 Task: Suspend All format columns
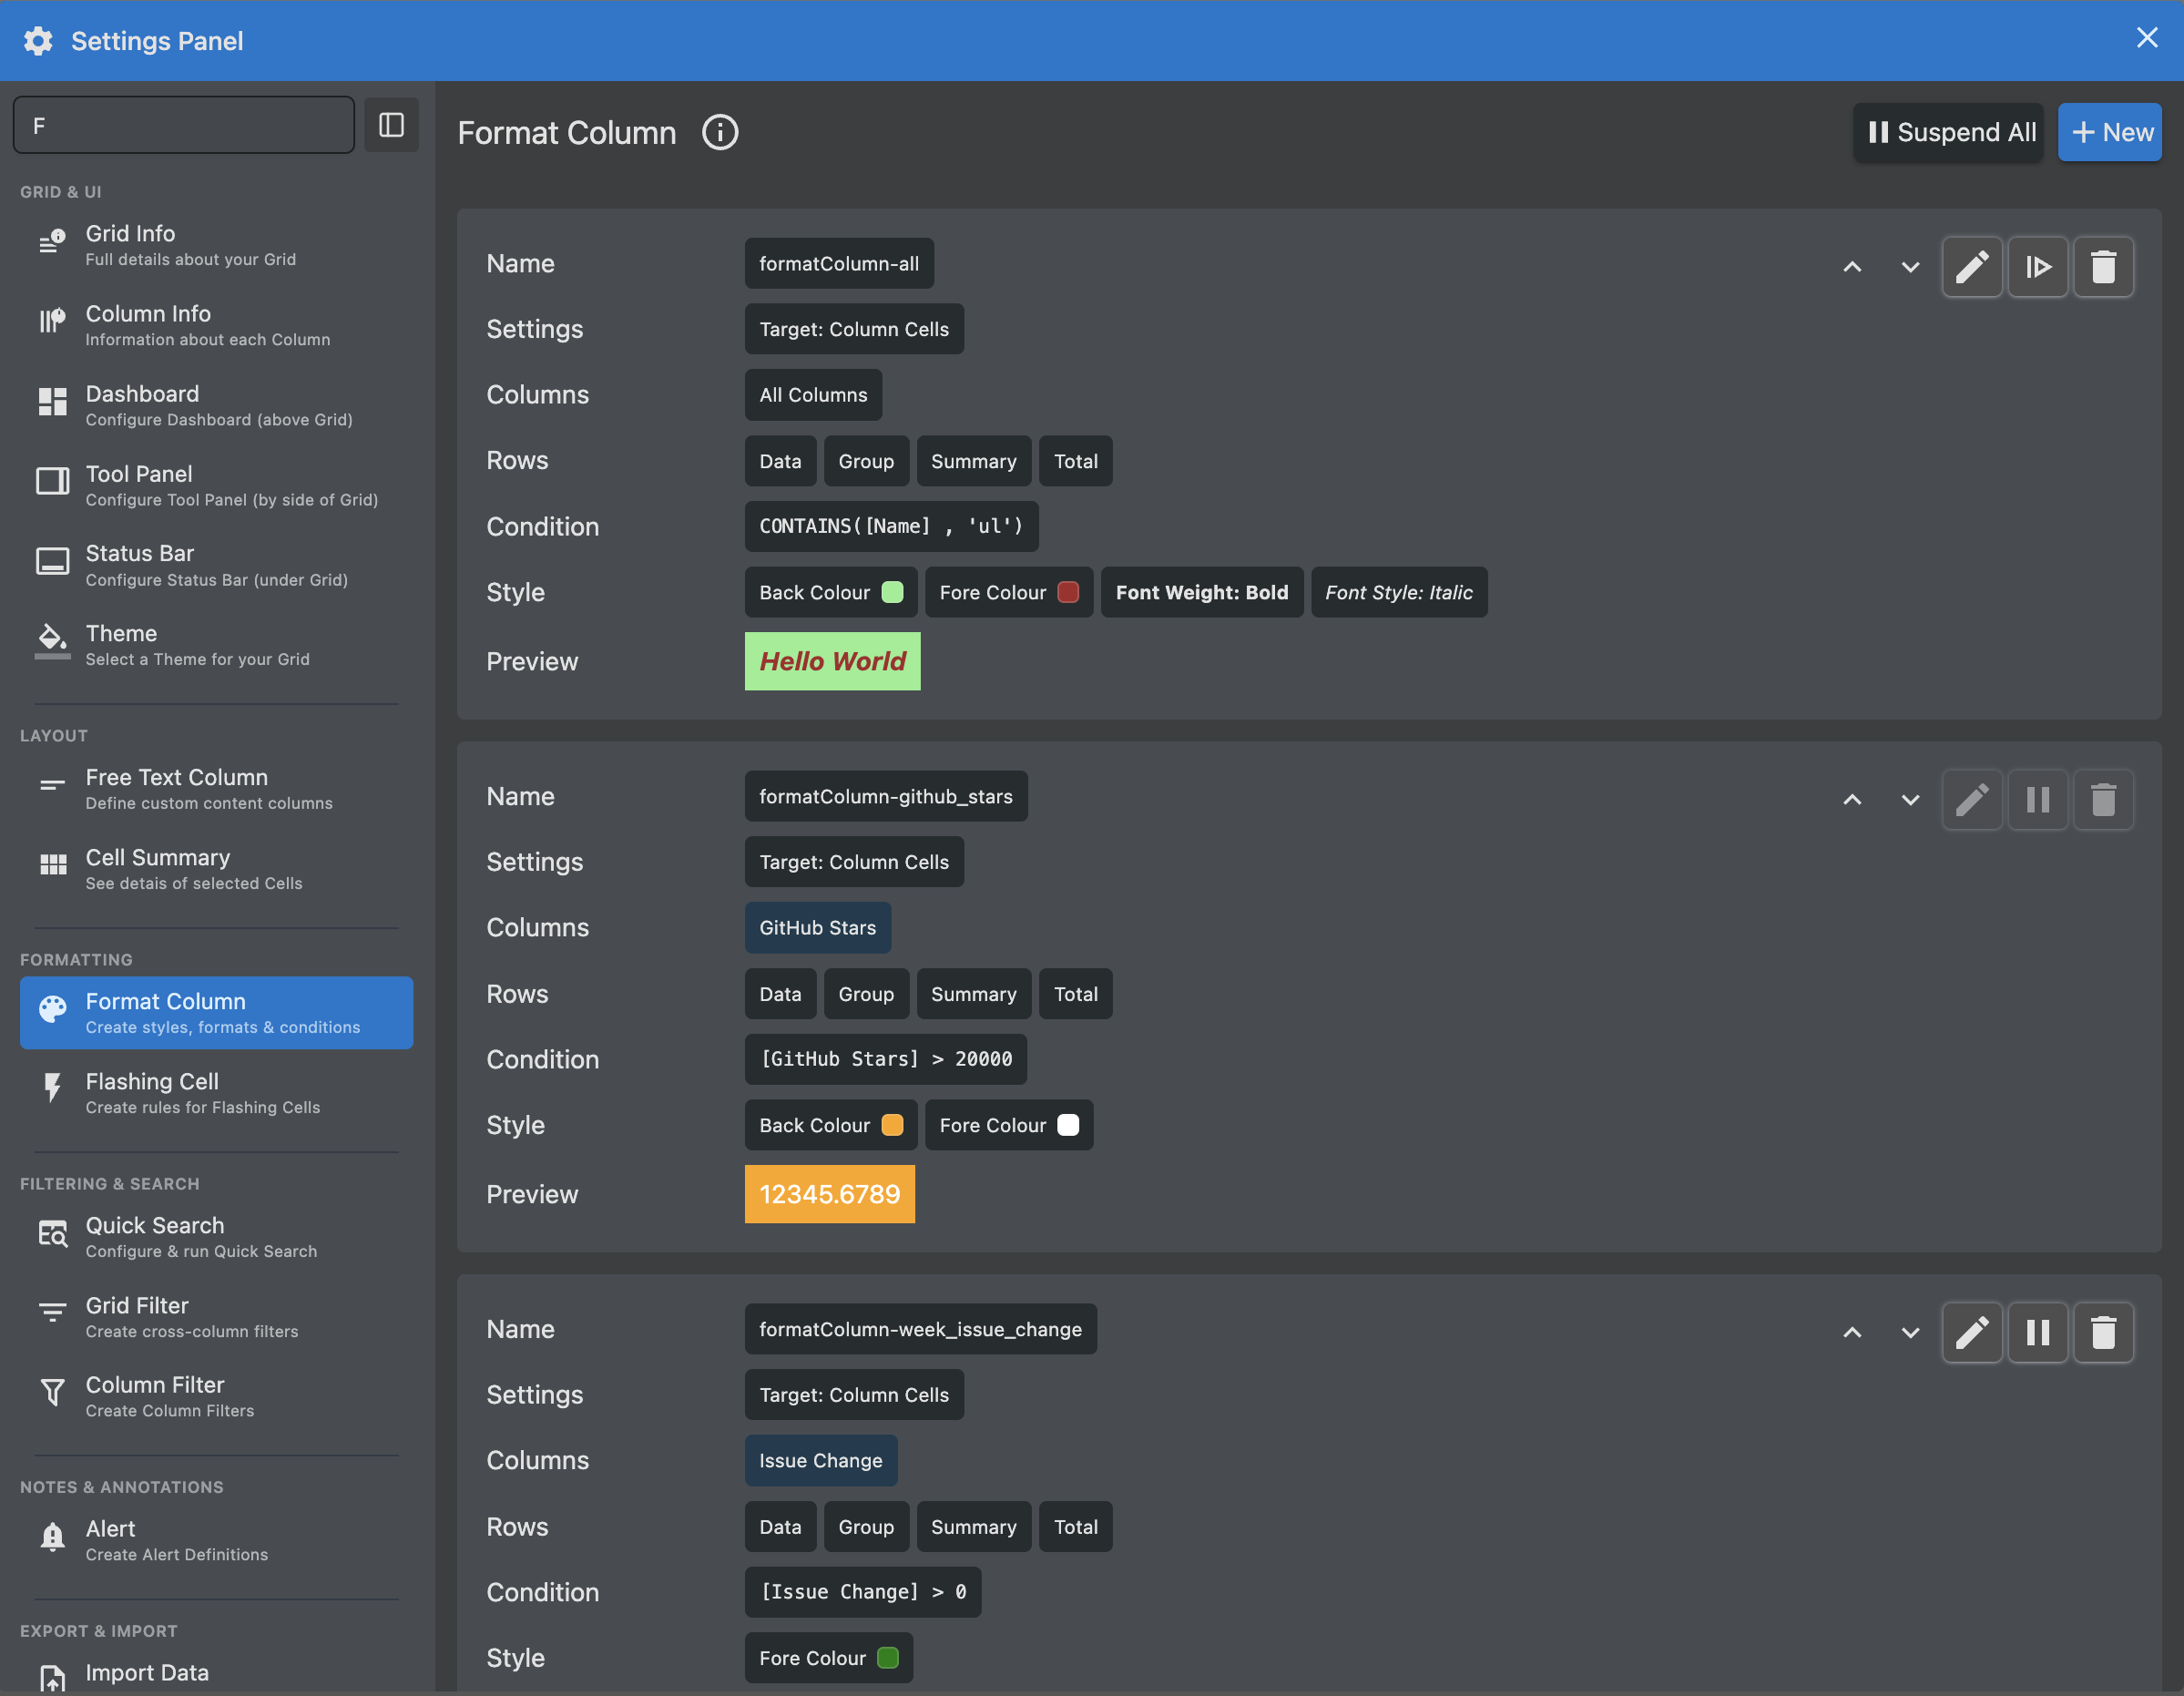click(x=1948, y=132)
